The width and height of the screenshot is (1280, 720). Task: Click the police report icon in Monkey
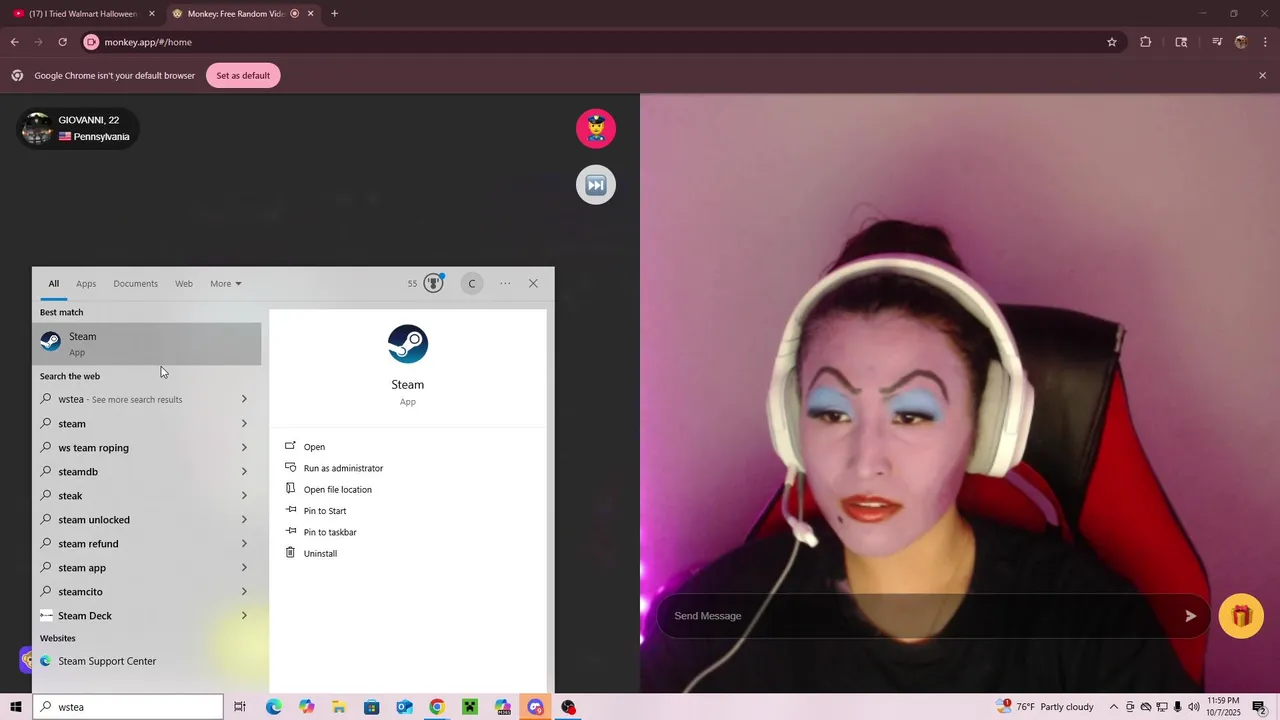click(x=596, y=128)
